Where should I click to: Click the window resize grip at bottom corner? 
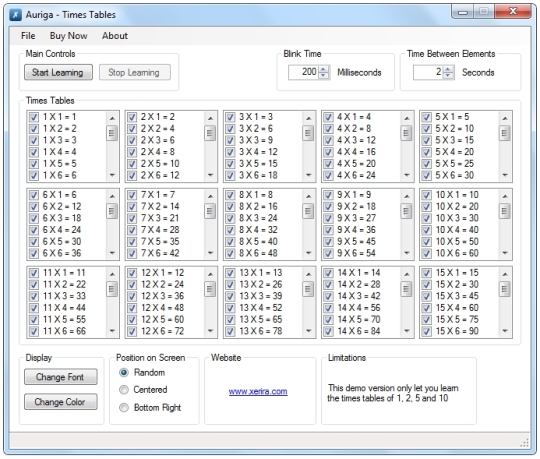[525, 443]
